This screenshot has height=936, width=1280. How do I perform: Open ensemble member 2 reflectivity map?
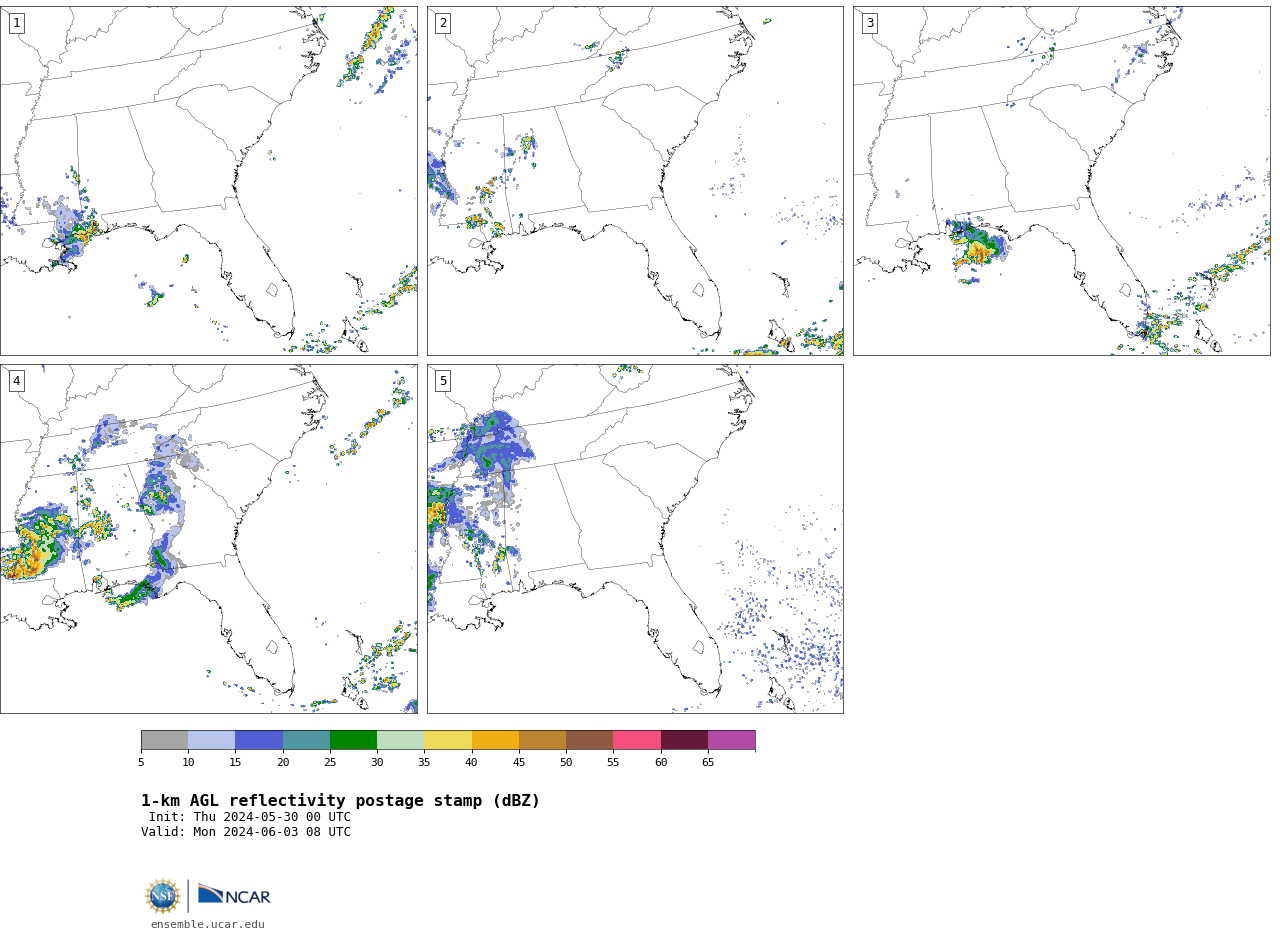(x=635, y=181)
